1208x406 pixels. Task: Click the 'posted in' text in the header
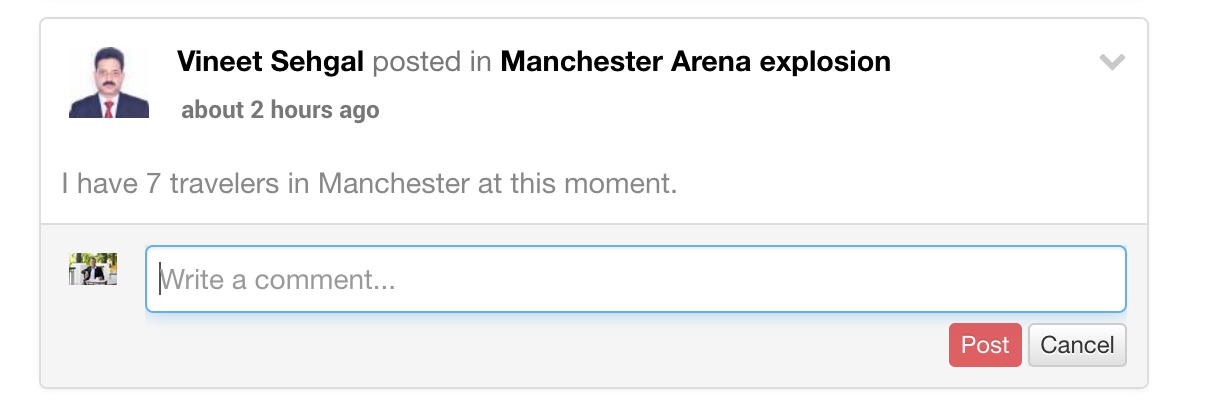pos(432,62)
